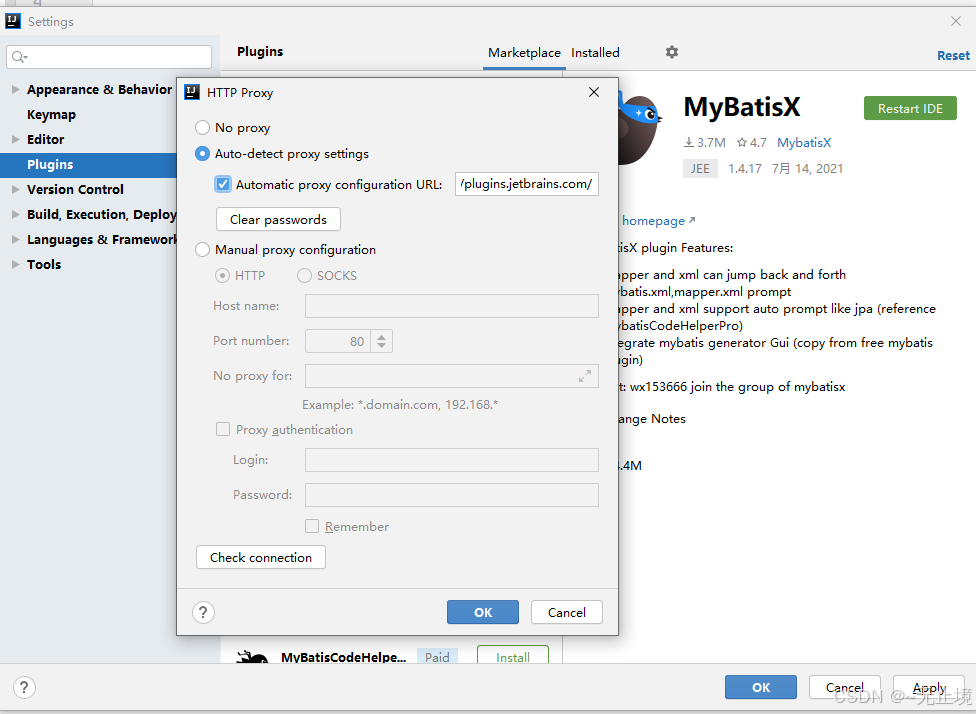Click the Paid label on MyBatisCodeHelper
976x714 pixels.
[437, 656]
